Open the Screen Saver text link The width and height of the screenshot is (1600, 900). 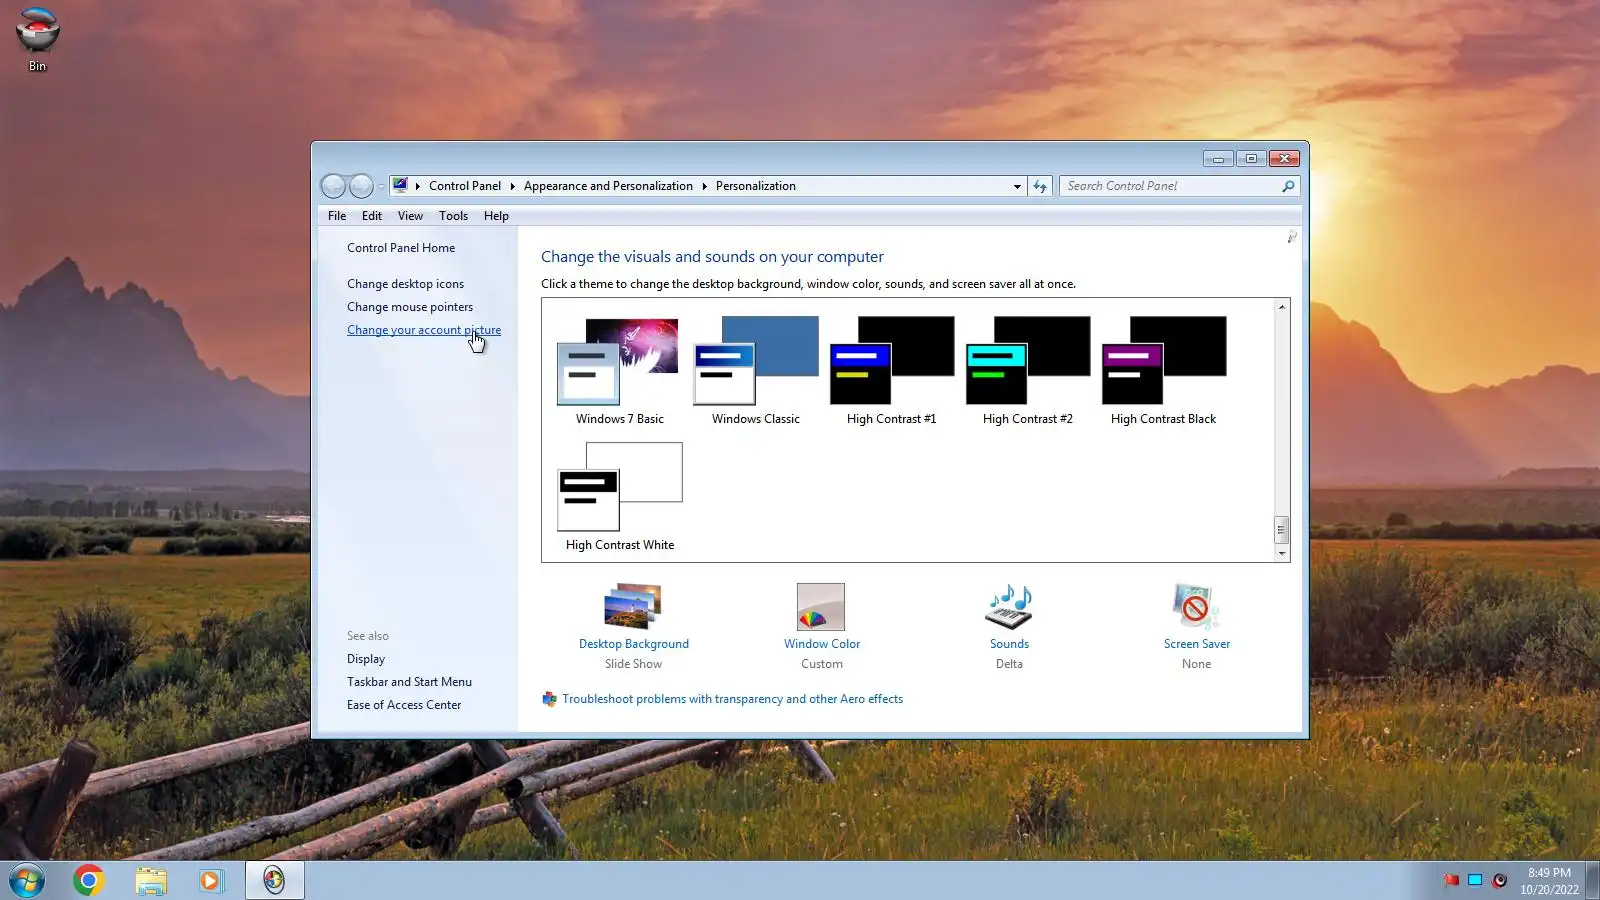(x=1197, y=644)
